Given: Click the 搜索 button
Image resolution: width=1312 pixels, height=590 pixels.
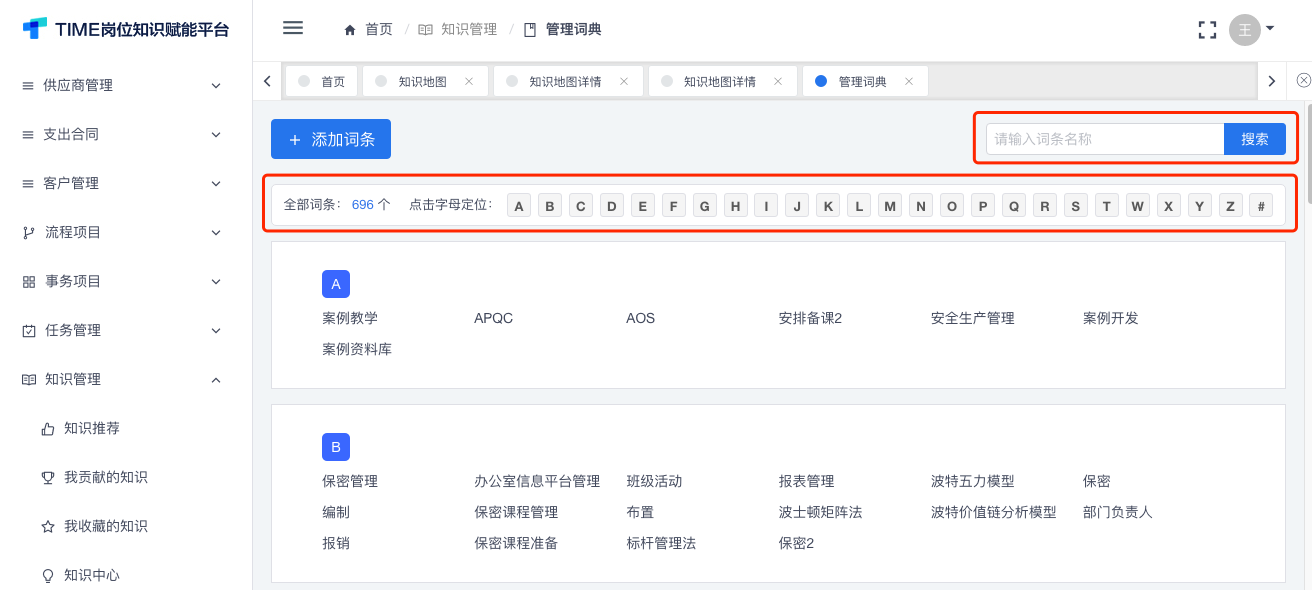Looking at the screenshot, I should [1255, 139].
